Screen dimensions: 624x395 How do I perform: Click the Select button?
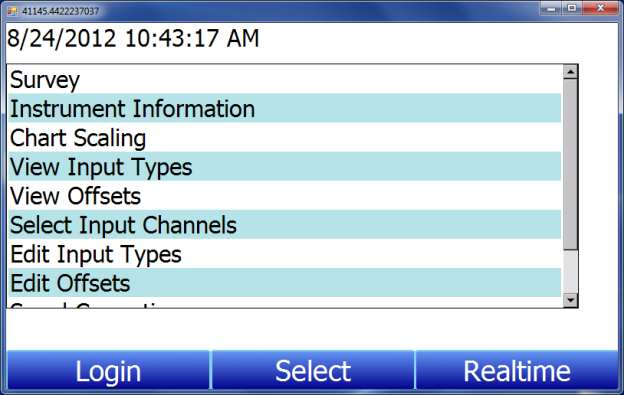click(313, 370)
